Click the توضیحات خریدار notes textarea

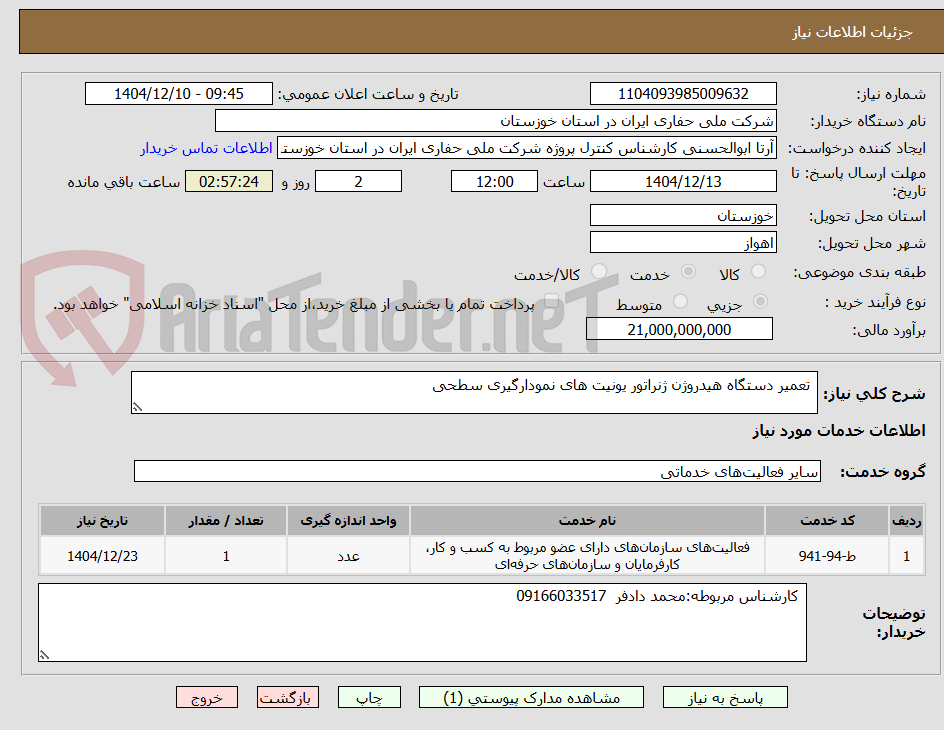pos(422,622)
